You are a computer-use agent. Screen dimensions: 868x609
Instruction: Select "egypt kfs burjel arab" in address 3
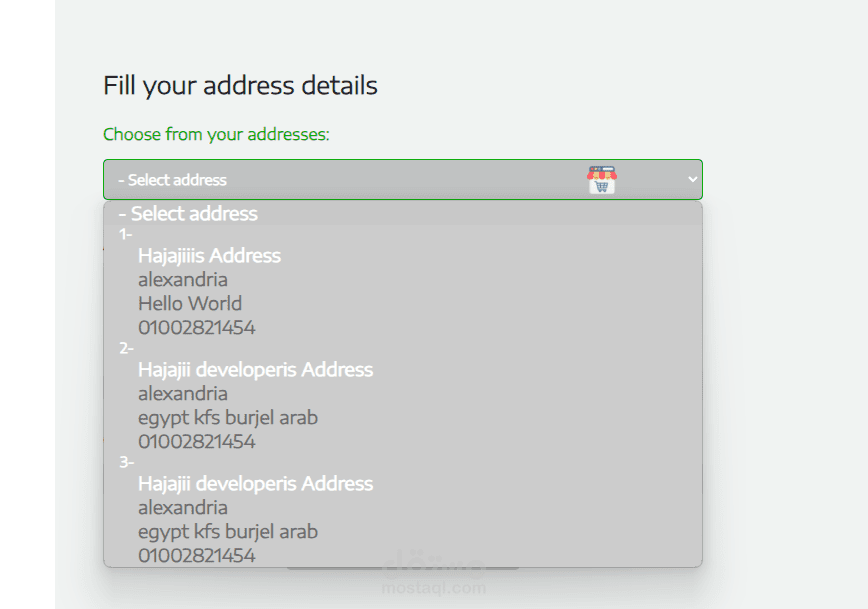click(x=228, y=532)
